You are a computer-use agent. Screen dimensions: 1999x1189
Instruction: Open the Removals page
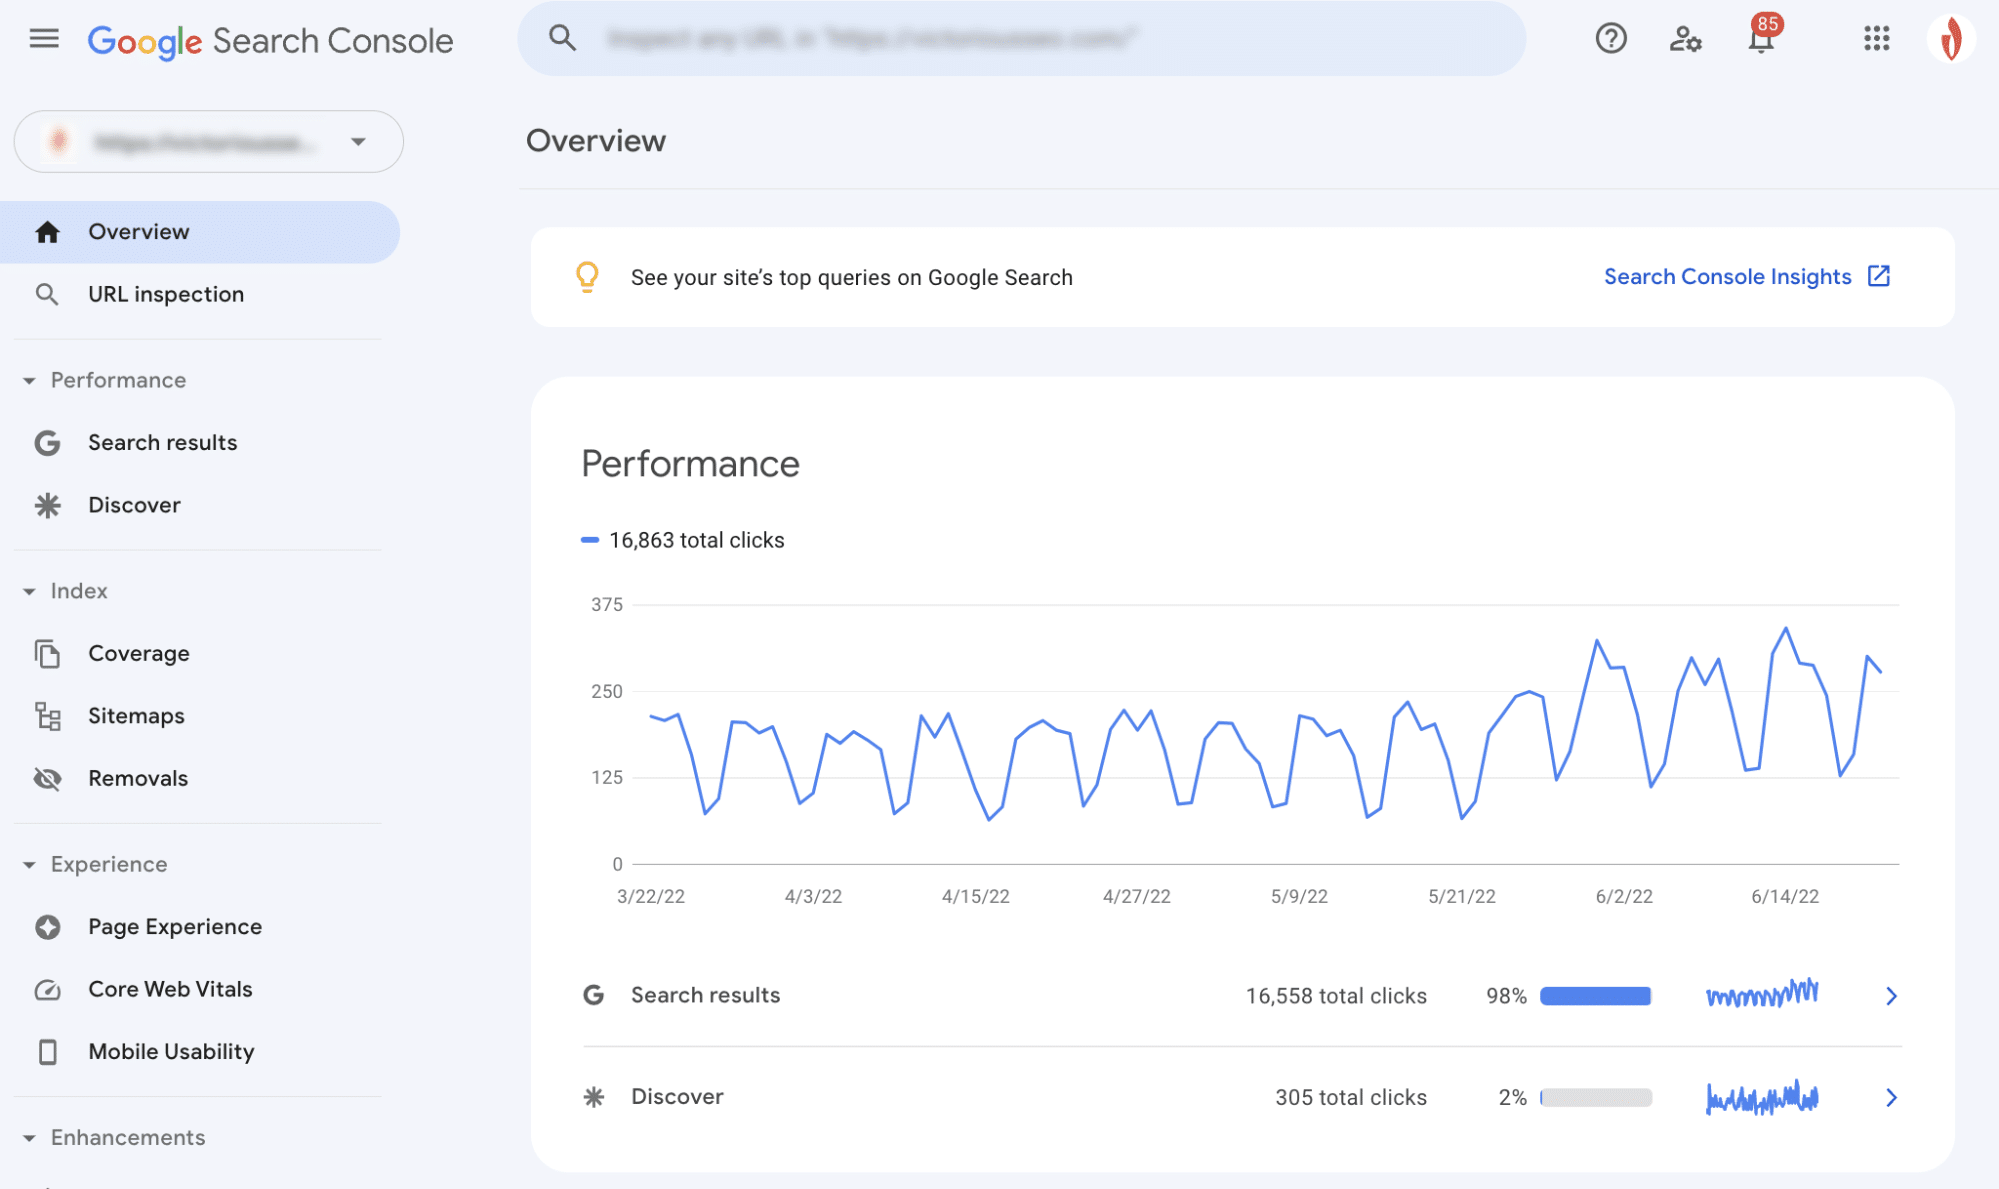point(200,778)
